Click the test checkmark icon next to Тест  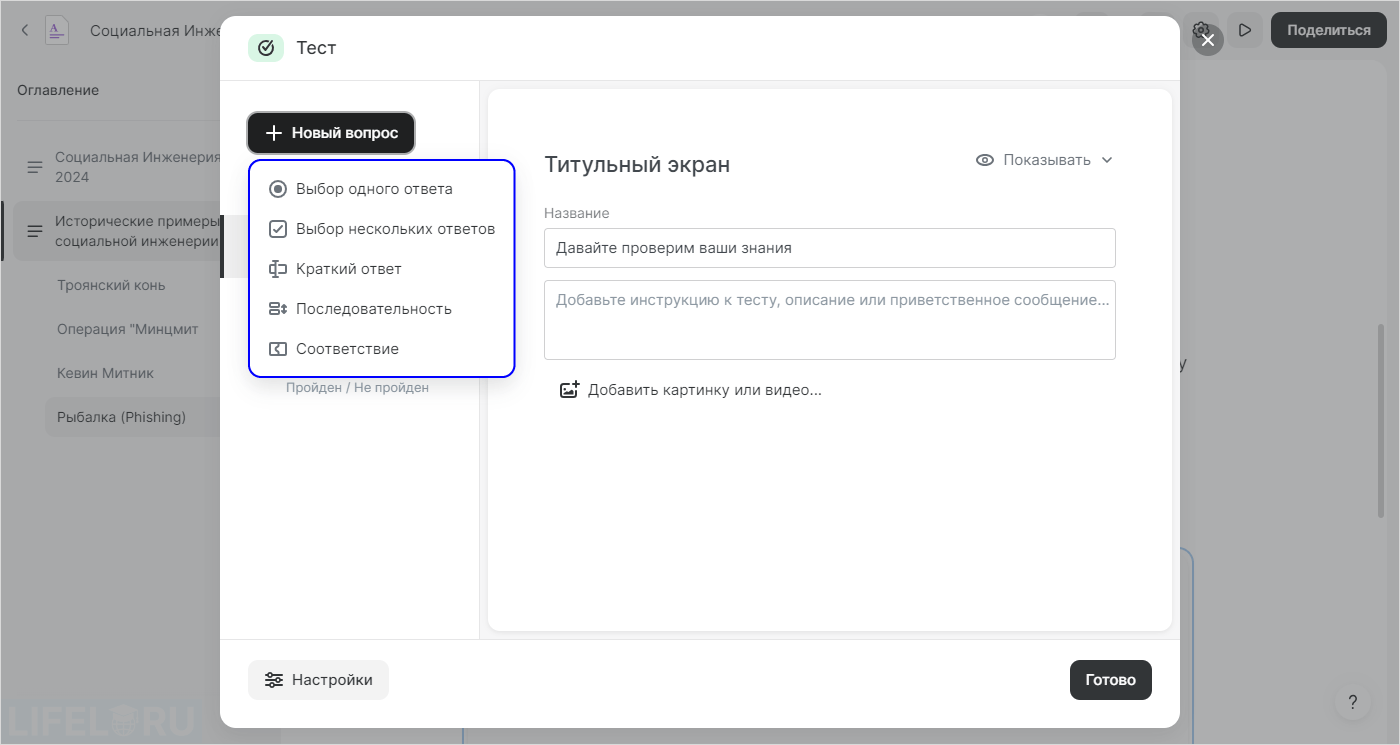point(265,47)
